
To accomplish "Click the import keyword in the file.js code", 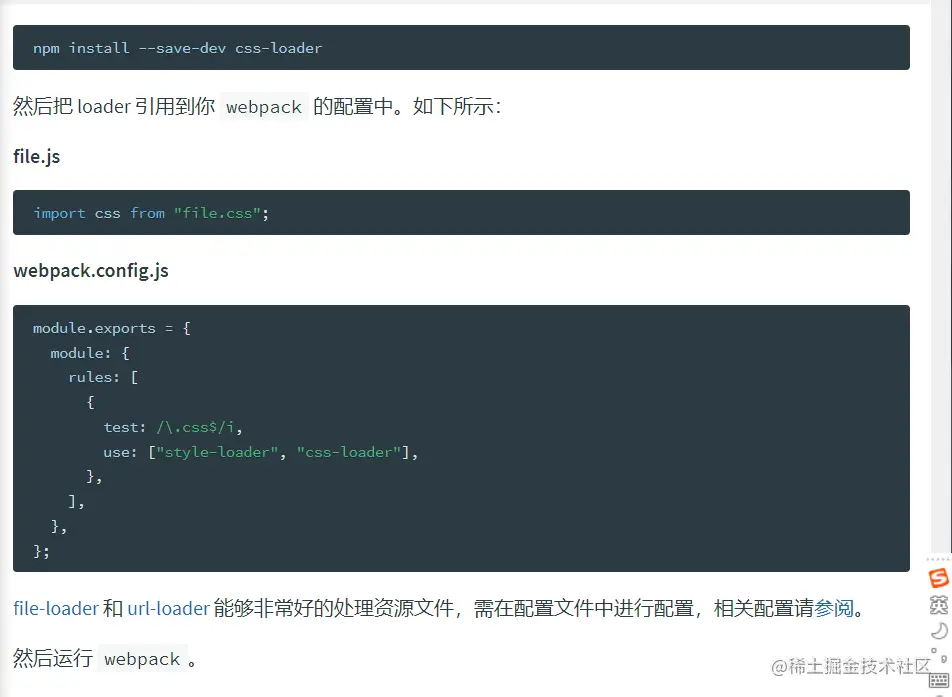I will pos(59,213).
